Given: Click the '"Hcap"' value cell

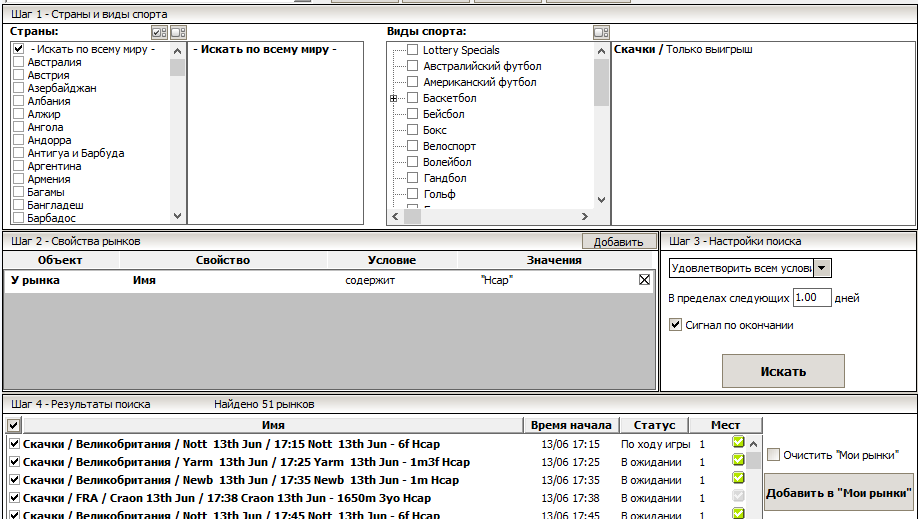Looking at the screenshot, I should (496, 281).
